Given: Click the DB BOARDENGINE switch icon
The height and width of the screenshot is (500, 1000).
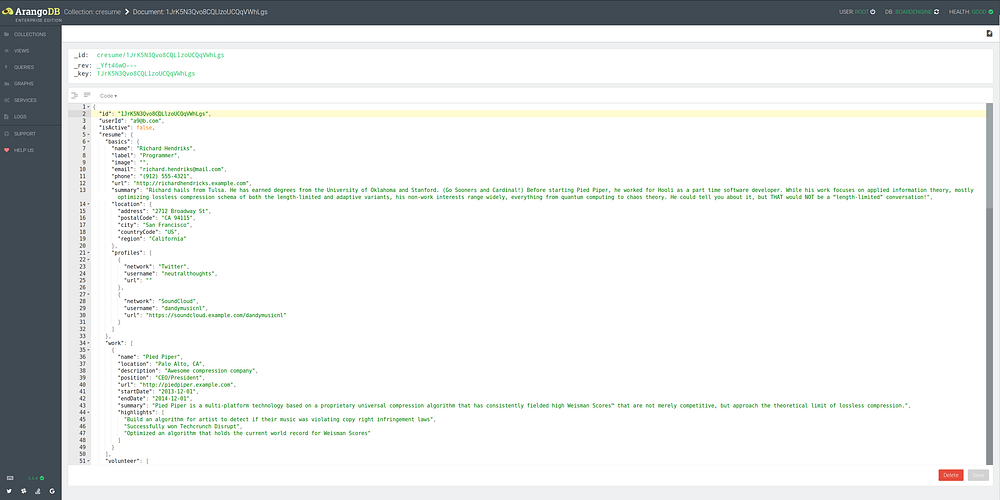Looking at the screenshot, I should coord(936,11).
